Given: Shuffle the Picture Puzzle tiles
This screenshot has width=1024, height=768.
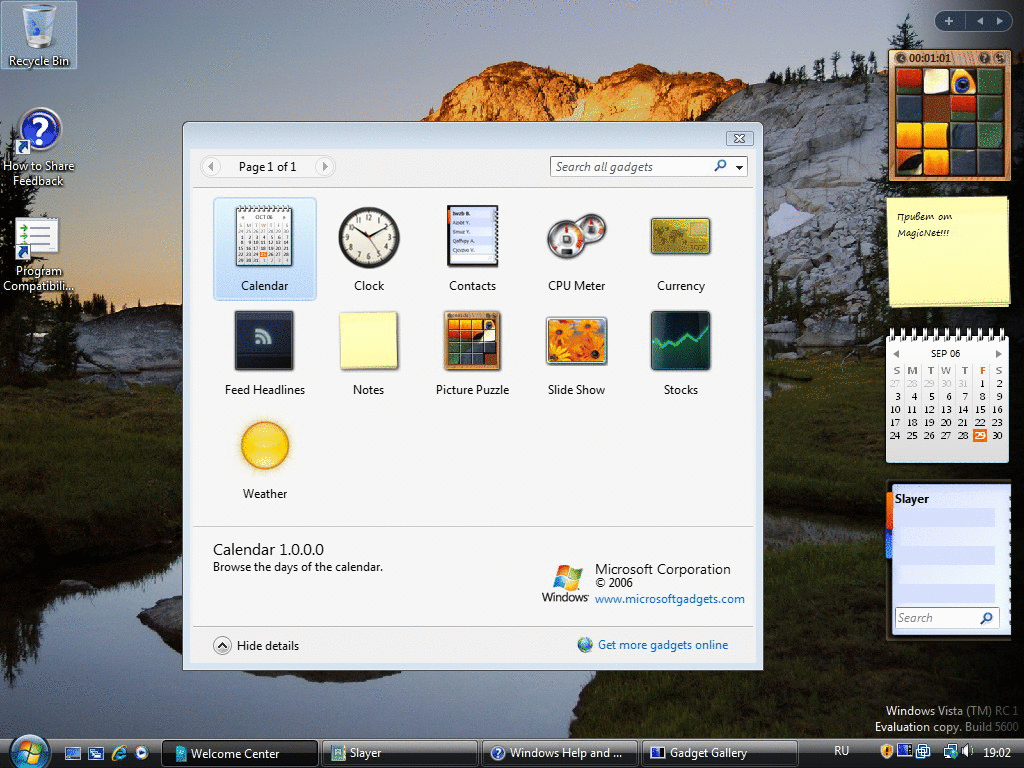Looking at the screenshot, I should [999, 58].
